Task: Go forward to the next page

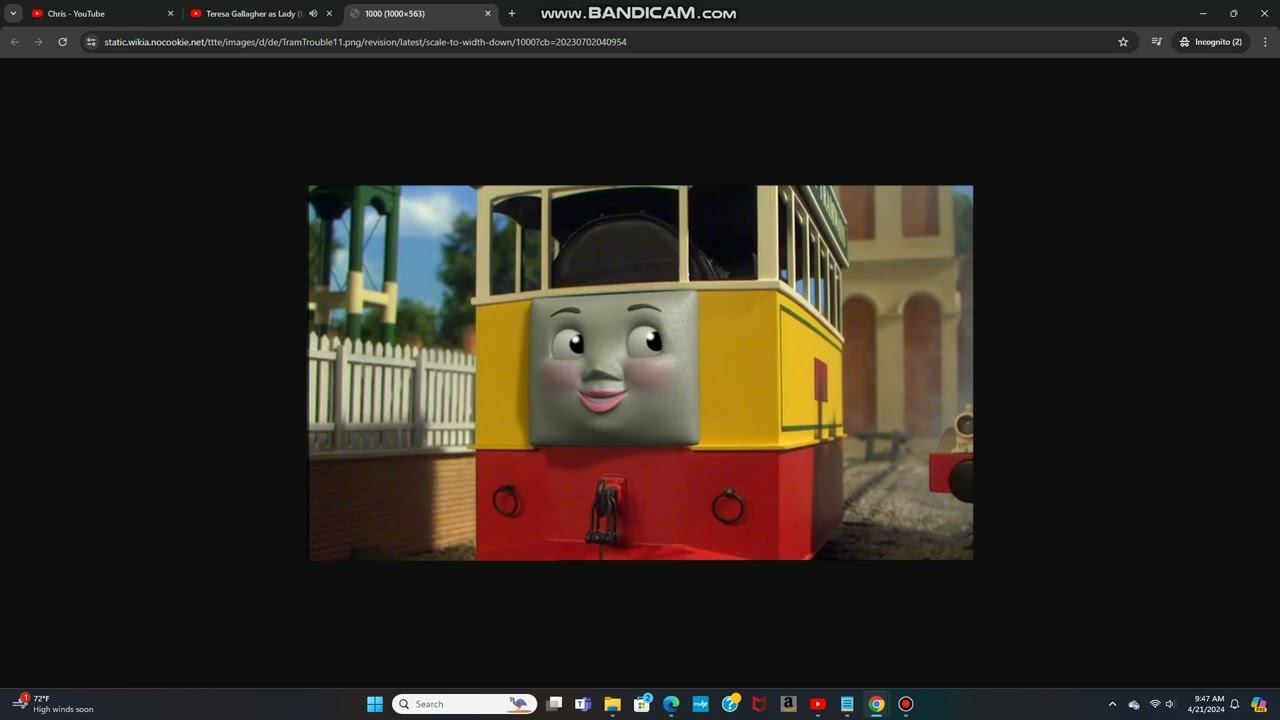Action: tap(38, 42)
